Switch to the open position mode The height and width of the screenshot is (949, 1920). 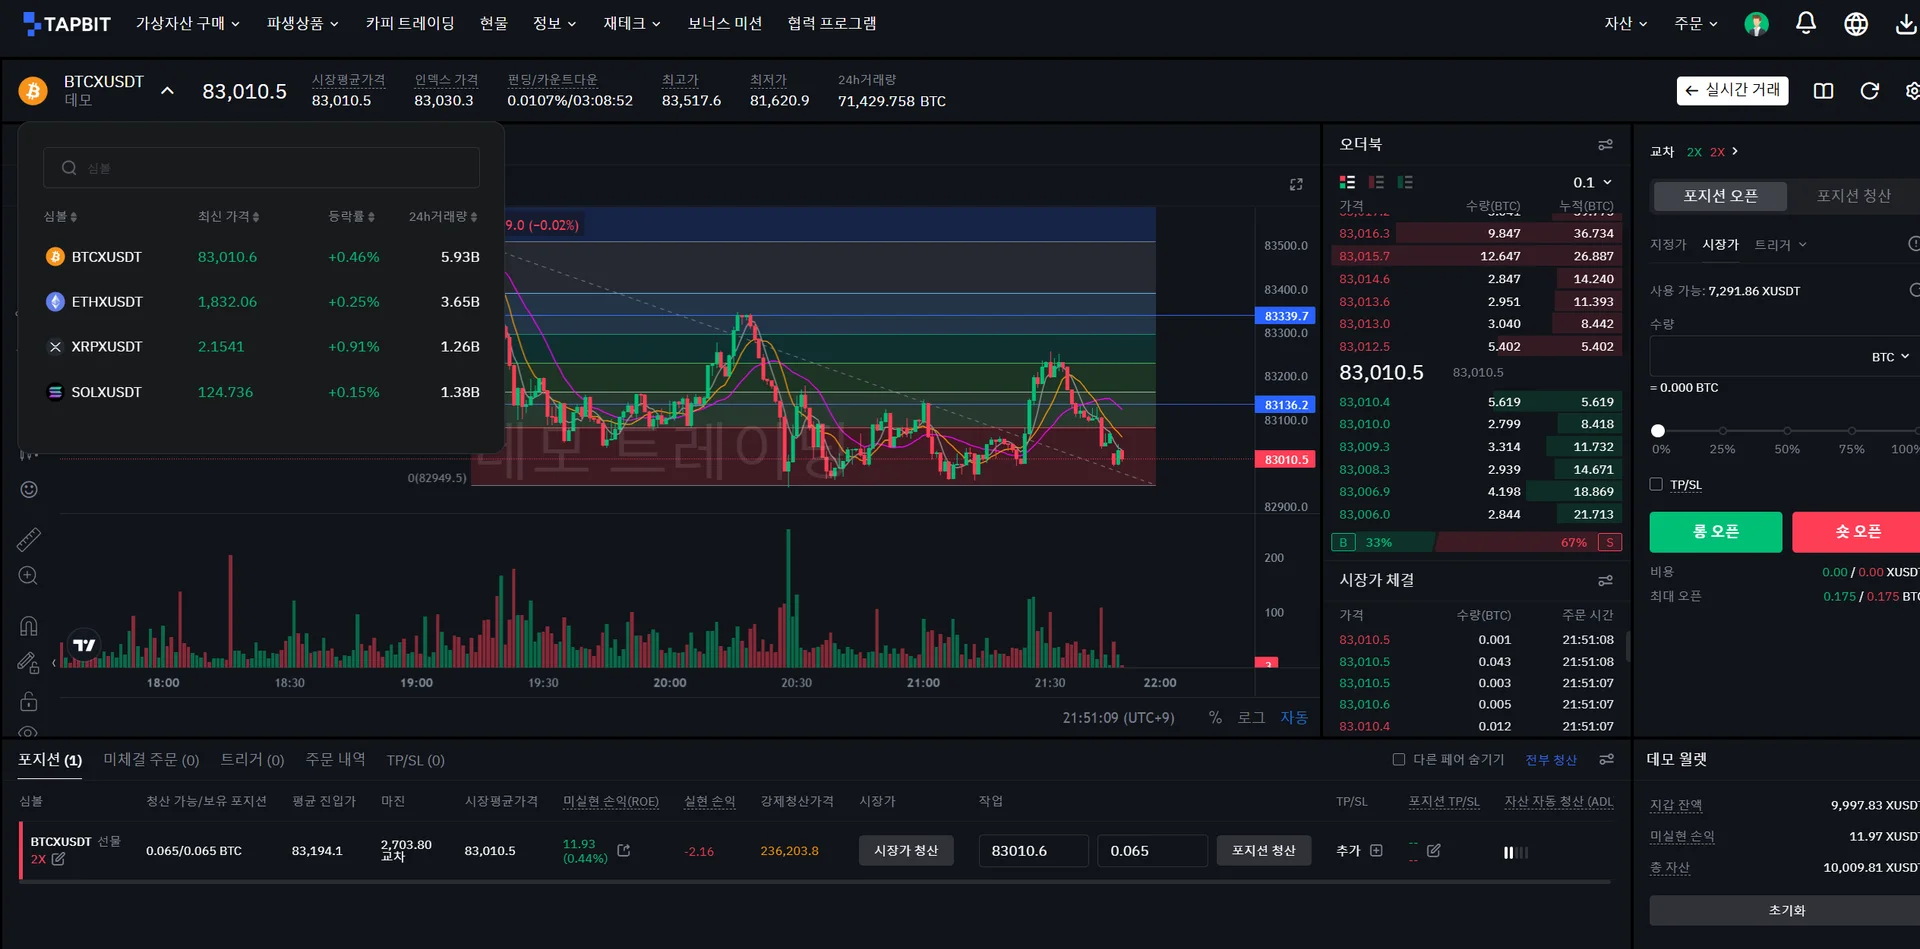[x=1720, y=196]
